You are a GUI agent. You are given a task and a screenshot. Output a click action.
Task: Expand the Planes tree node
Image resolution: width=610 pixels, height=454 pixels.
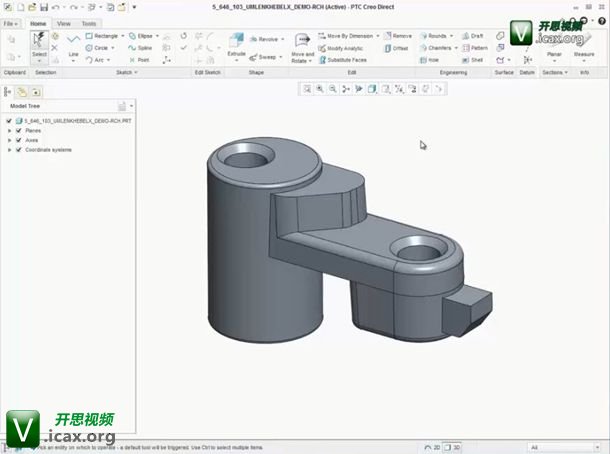[9, 131]
